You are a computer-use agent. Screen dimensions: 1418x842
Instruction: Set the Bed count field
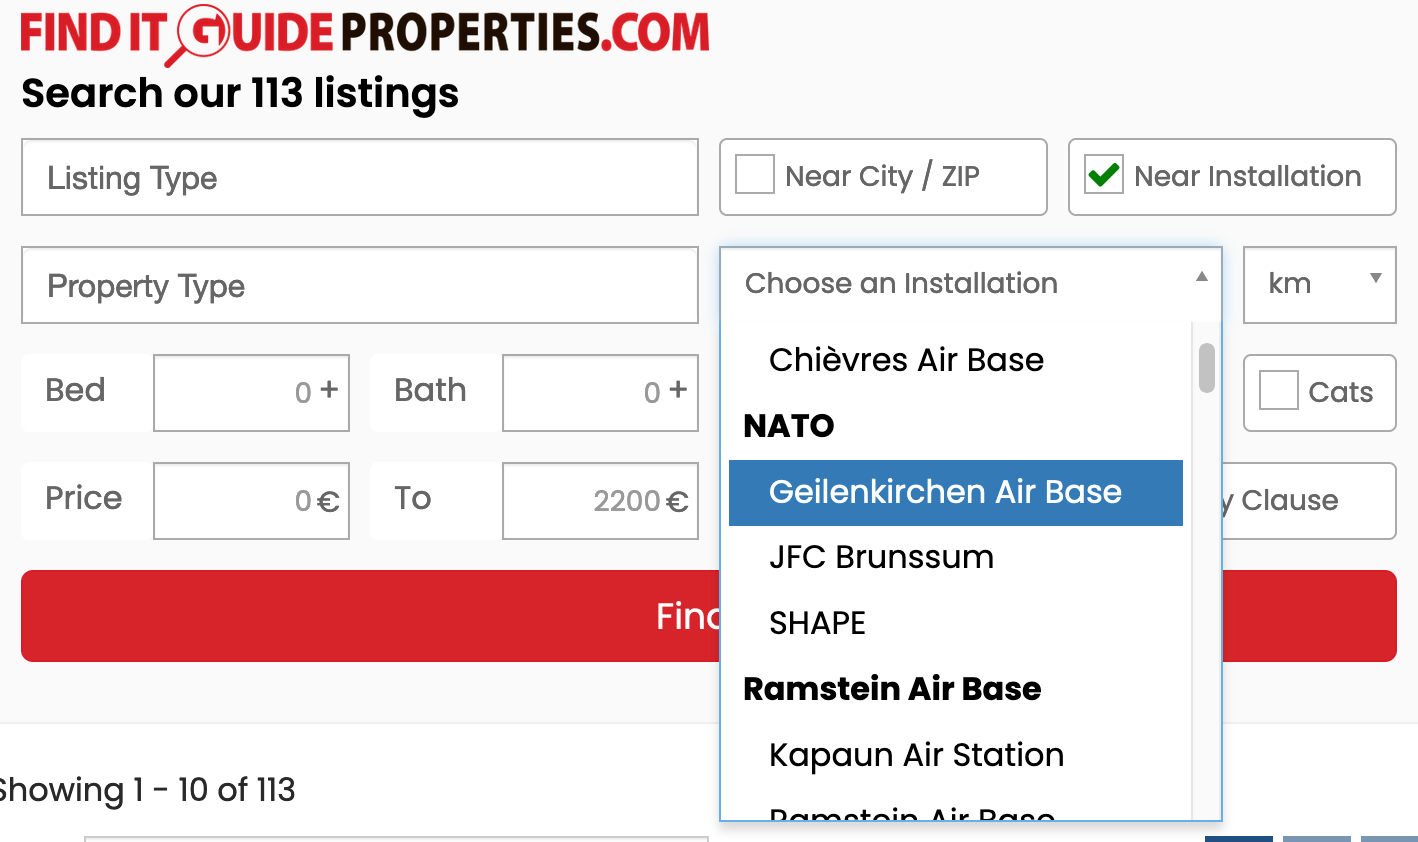[x=251, y=392]
